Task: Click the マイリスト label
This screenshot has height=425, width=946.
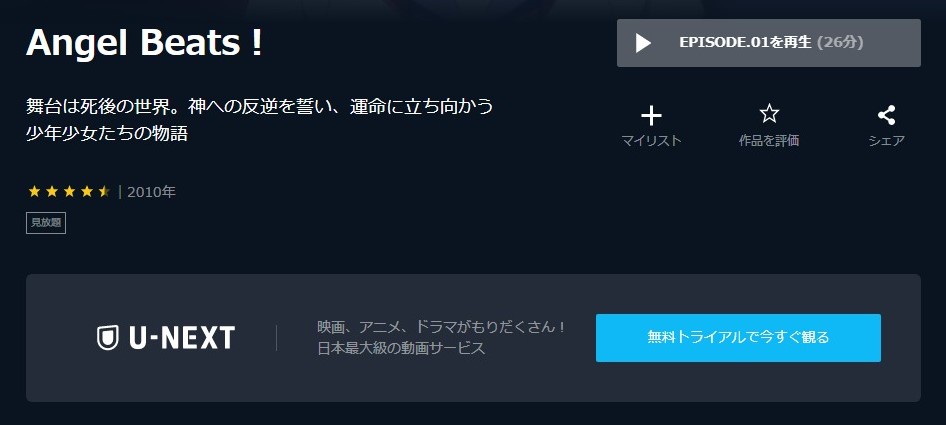Action: (651, 141)
